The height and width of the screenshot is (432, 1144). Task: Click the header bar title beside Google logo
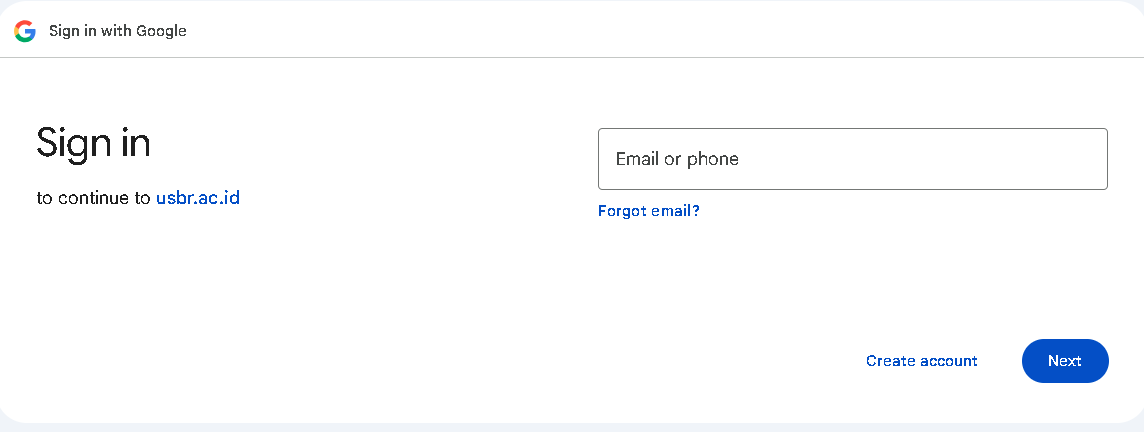coord(118,31)
